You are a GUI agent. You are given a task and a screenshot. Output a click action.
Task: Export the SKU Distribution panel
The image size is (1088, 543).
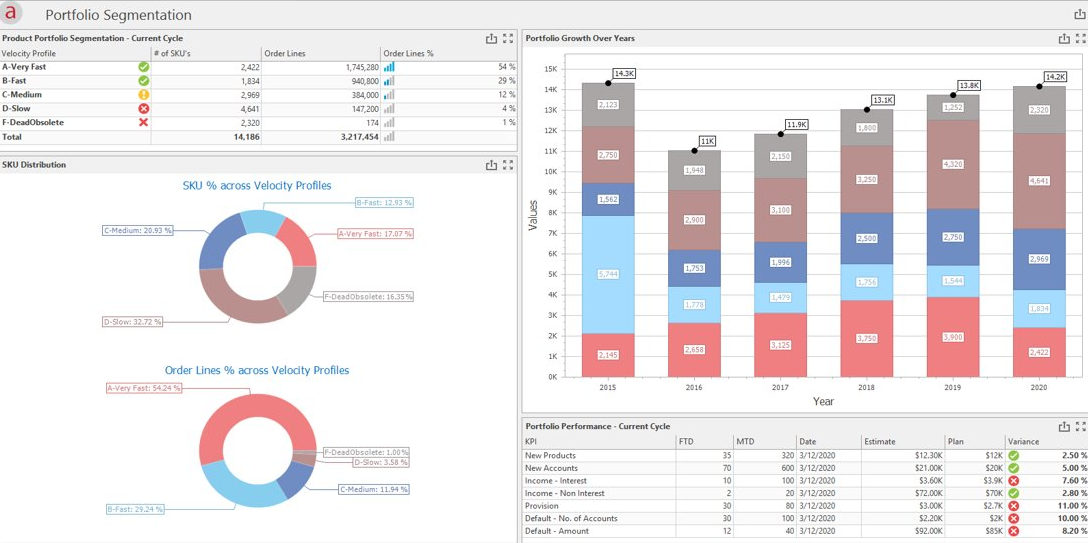click(x=491, y=165)
